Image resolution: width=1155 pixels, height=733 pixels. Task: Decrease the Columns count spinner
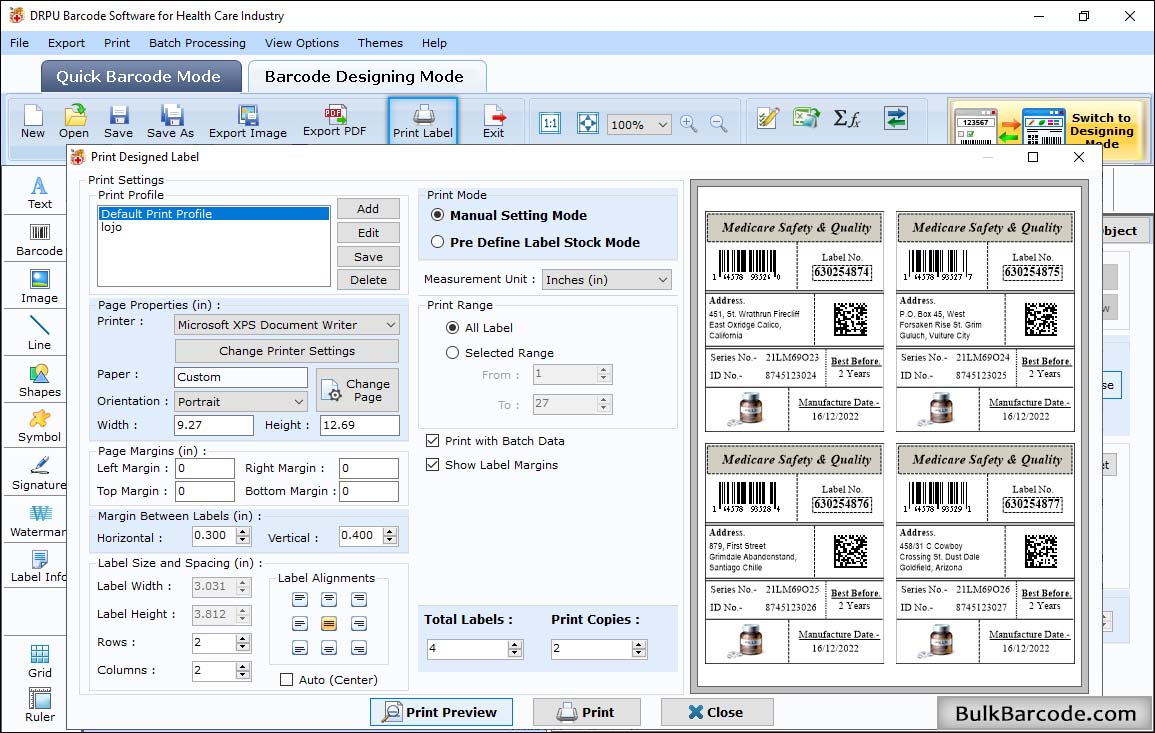(x=243, y=675)
